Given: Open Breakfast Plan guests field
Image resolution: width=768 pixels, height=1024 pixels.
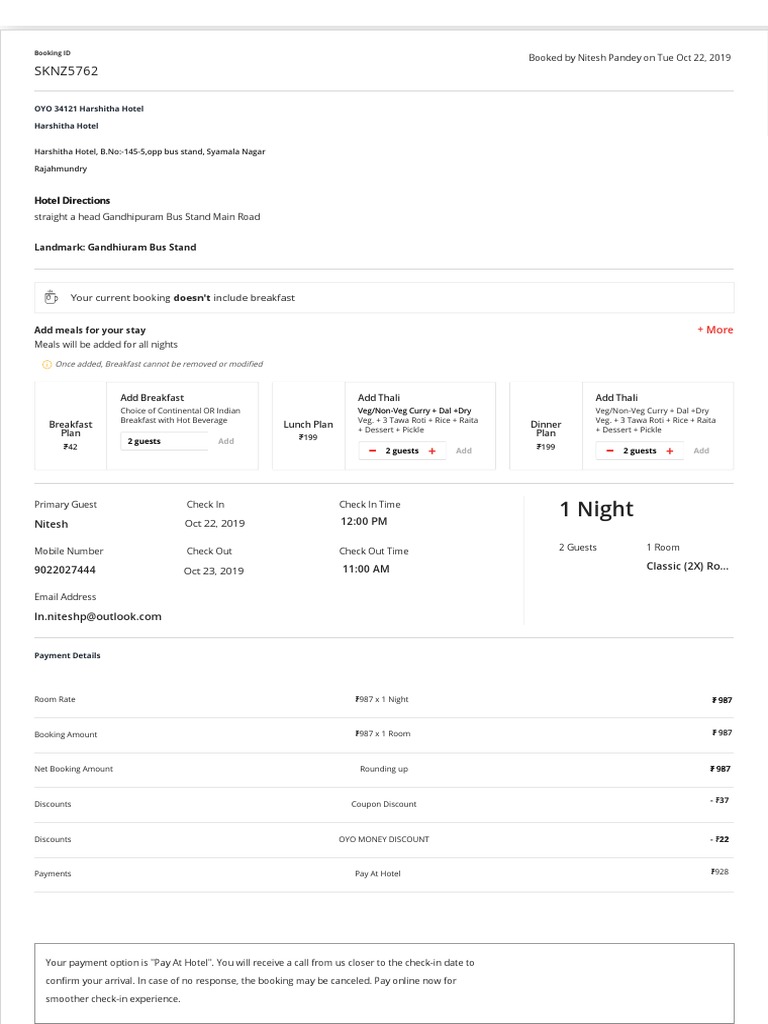Looking at the screenshot, I should pos(164,441).
